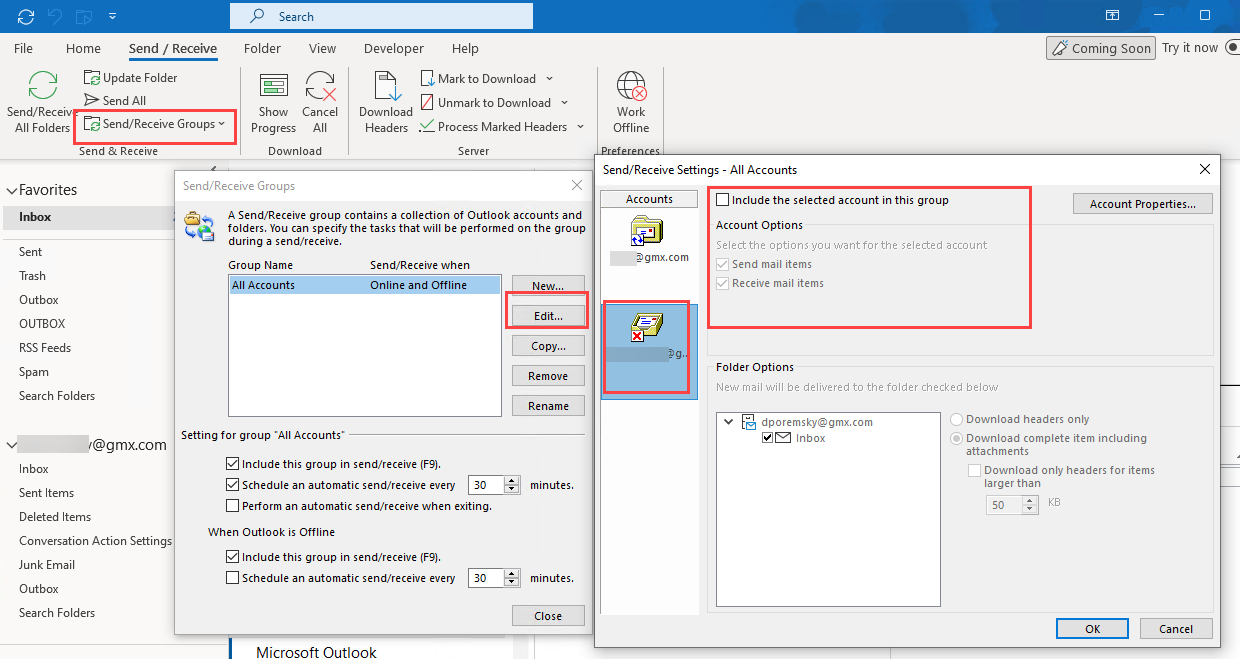Click Process Marked Headers icon
1240x659 pixels.
(427, 126)
